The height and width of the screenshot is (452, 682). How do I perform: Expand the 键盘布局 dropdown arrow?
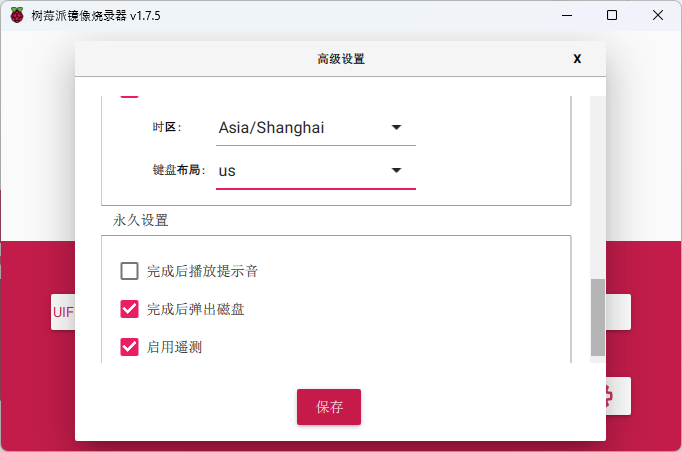(396, 170)
